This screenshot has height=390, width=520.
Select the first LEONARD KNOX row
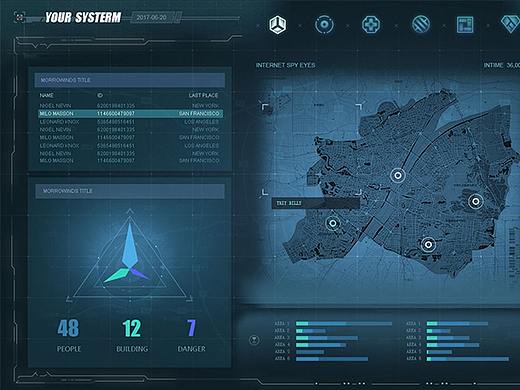[129, 122]
